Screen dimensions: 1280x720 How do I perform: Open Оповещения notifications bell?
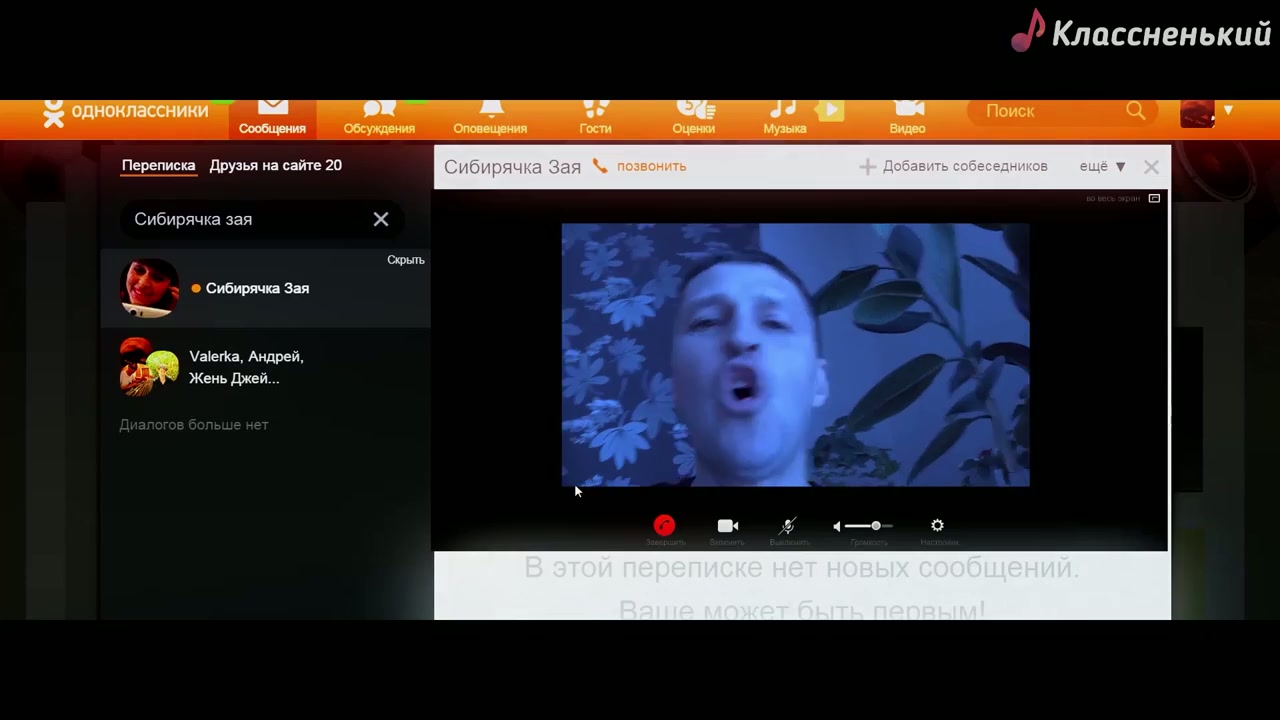pos(490,118)
